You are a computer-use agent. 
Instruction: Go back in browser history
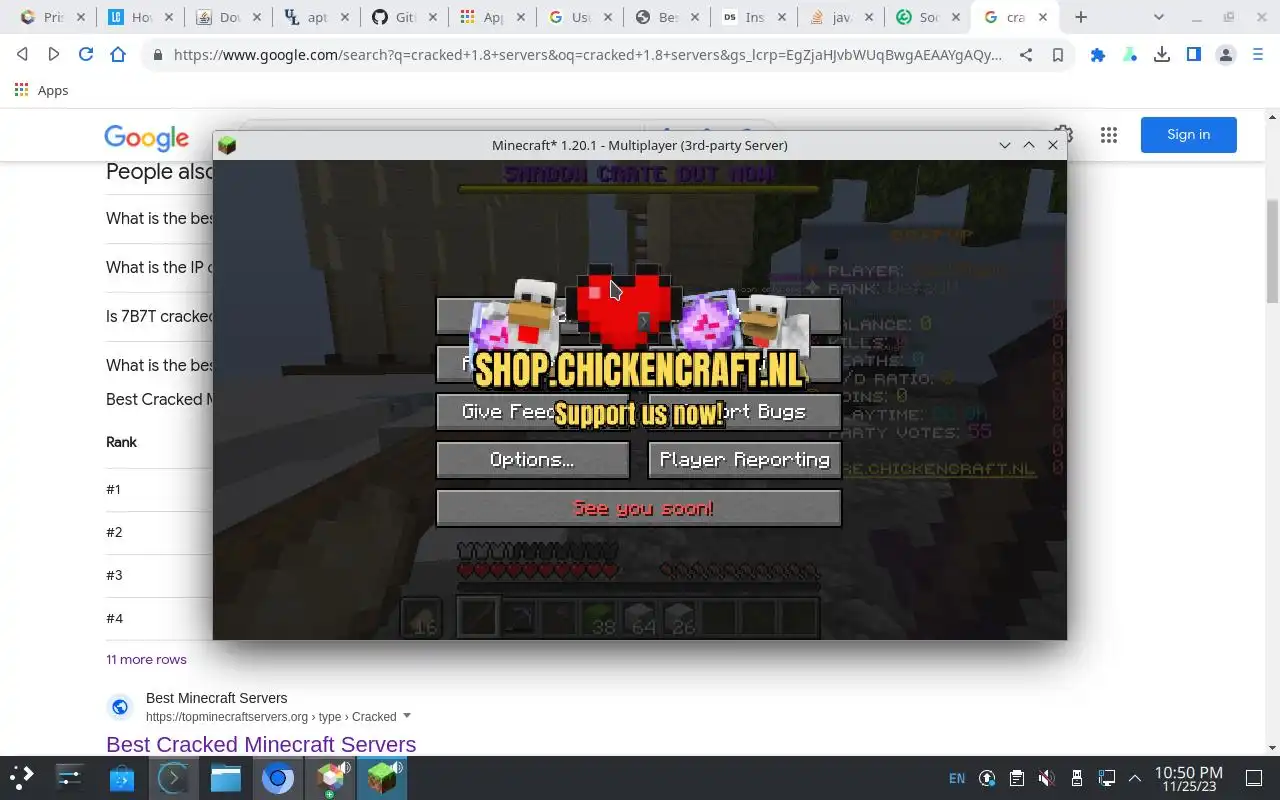(x=22, y=55)
